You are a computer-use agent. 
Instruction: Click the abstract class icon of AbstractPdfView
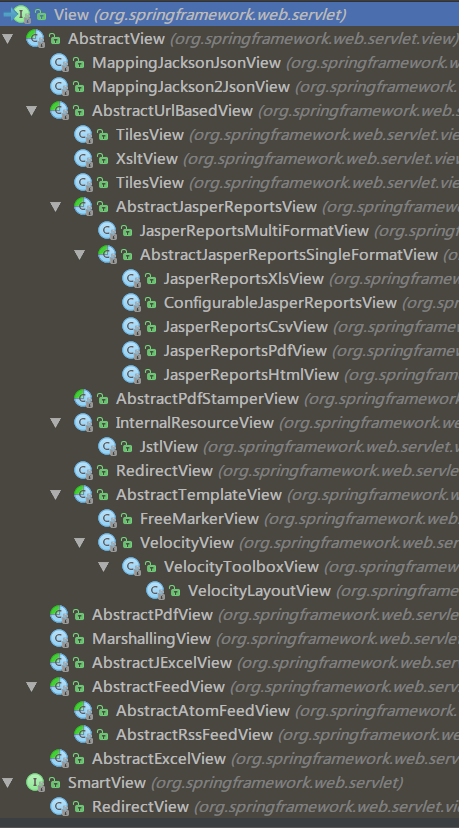(59, 615)
